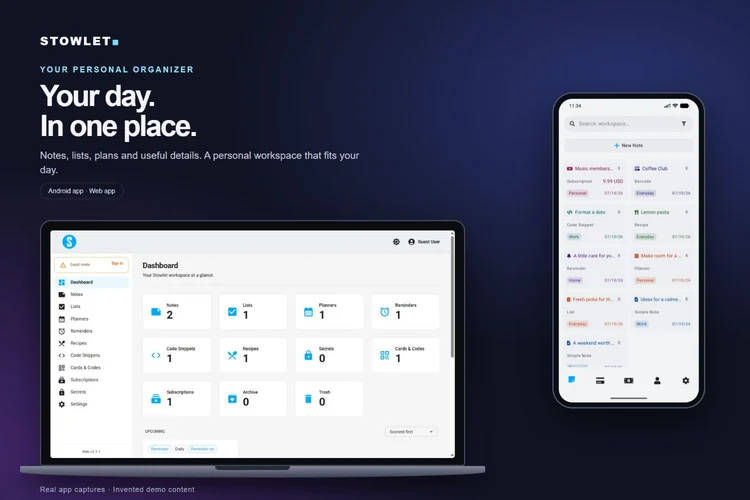Click the Code Snippets card brackets icon

(x=156, y=356)
